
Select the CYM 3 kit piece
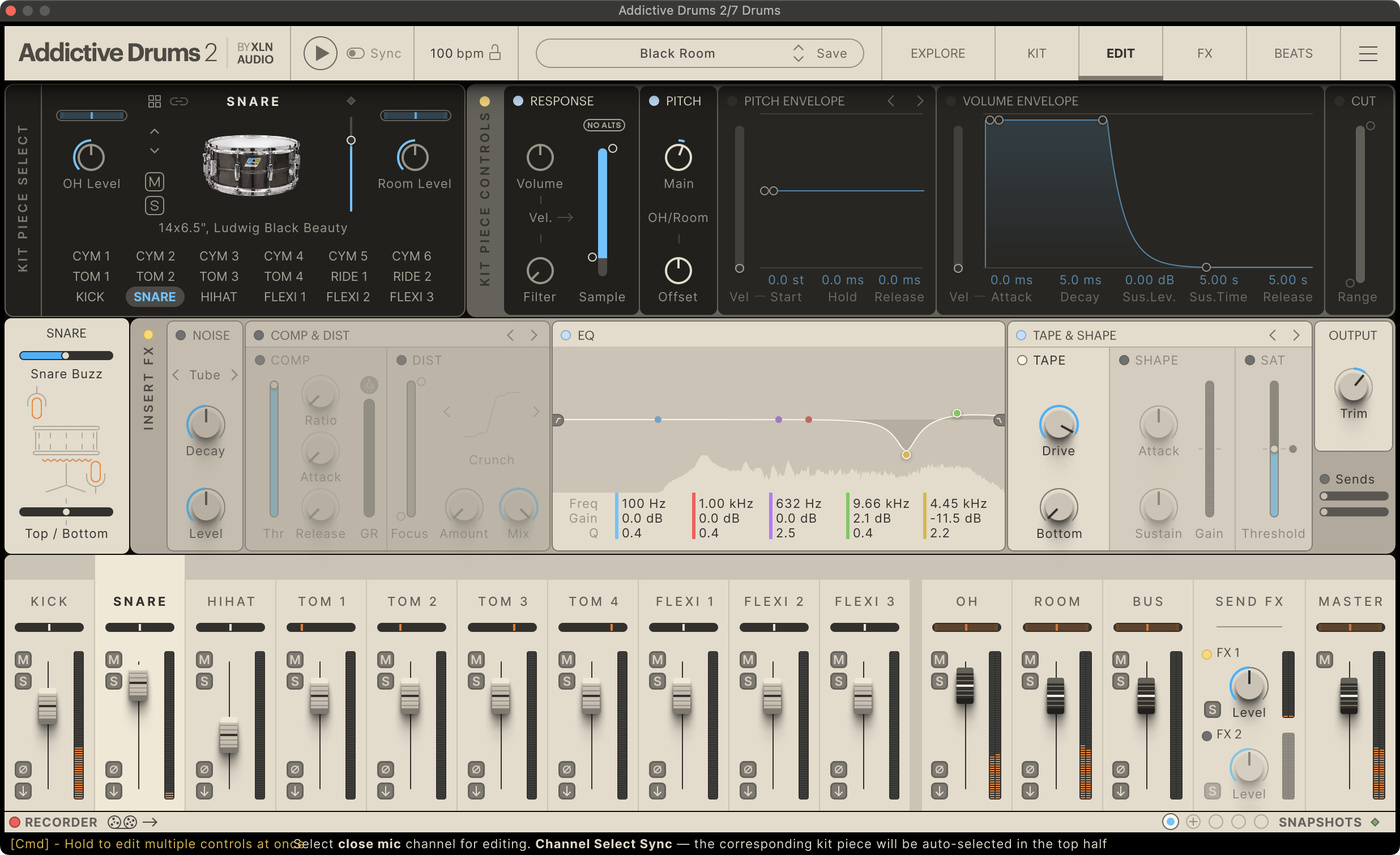pyautogui.click(x=219, y=256)
